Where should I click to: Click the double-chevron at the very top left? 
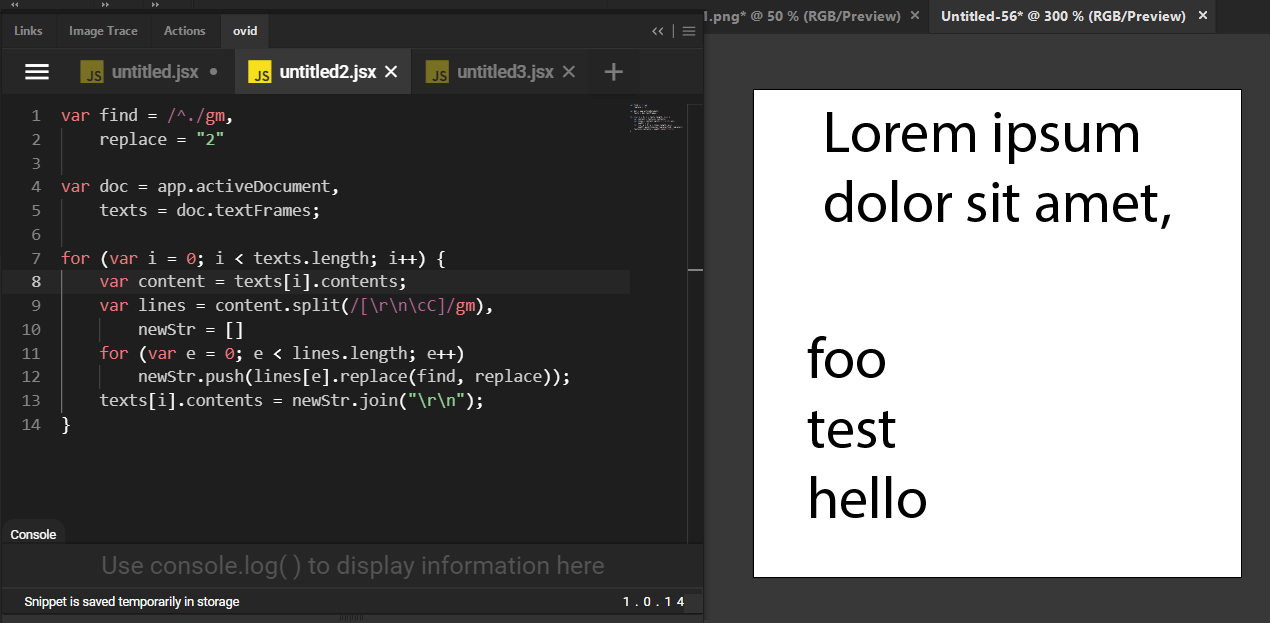click(13, 5)
